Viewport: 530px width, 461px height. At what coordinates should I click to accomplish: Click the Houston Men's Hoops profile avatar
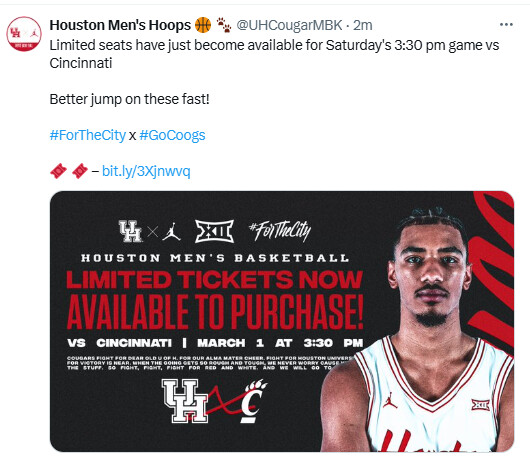tap(24, 34)
